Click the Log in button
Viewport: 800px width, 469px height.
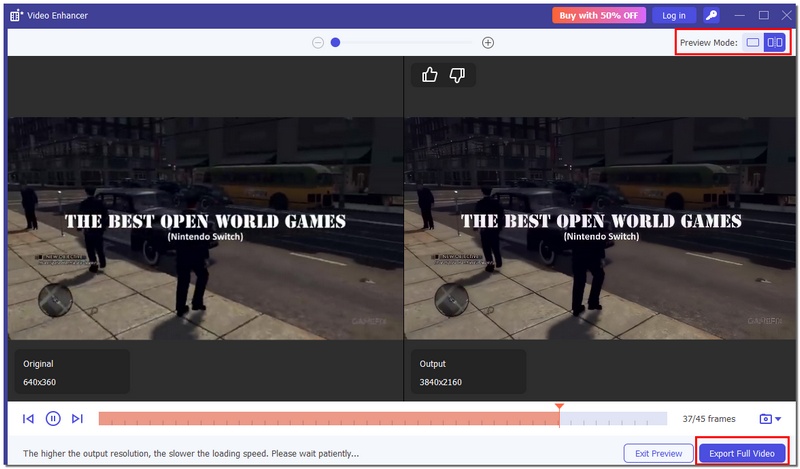pyautogui.click(x=673, y=15)
